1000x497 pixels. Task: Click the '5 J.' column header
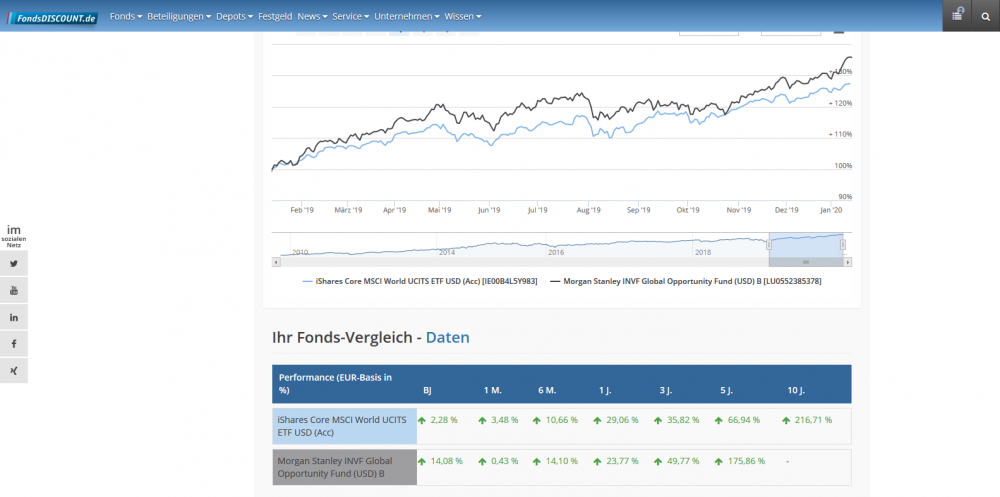tap(726, 391)
